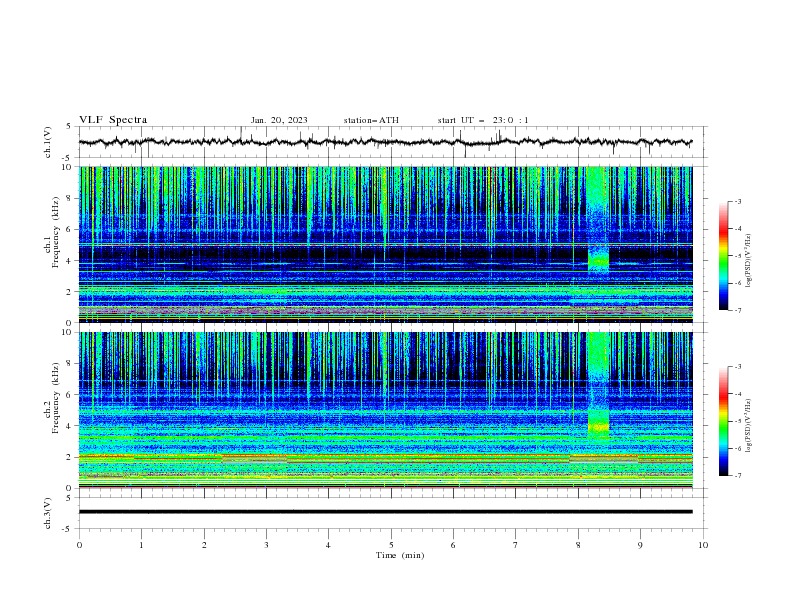Click the "ch.1(V)" waveform axis label

(x=48, y=142)
